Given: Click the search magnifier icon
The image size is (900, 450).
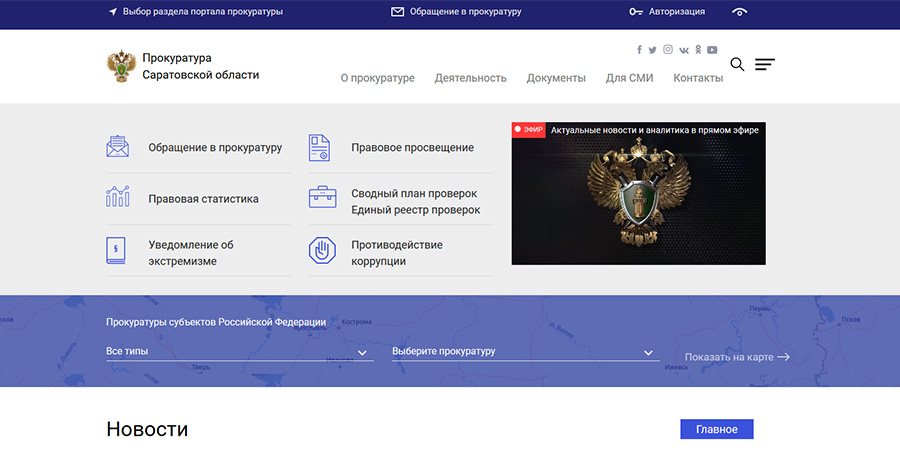Looking at the screenshot, I should (737, 65).
